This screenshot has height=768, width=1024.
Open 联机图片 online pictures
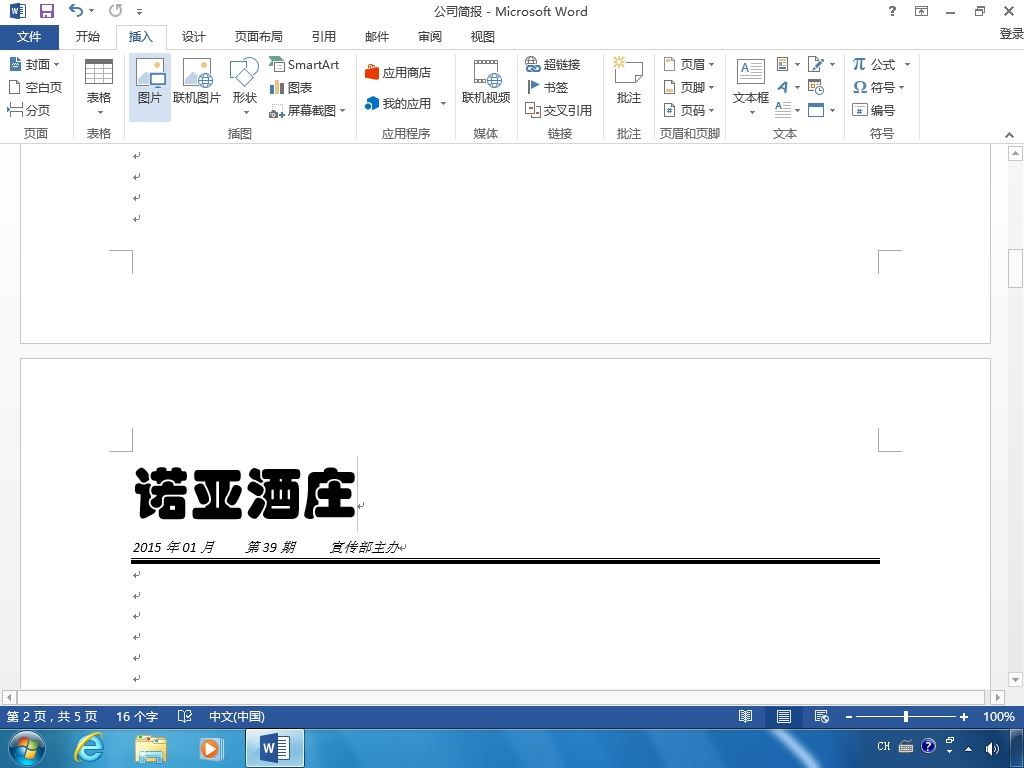tap(197, 81)
